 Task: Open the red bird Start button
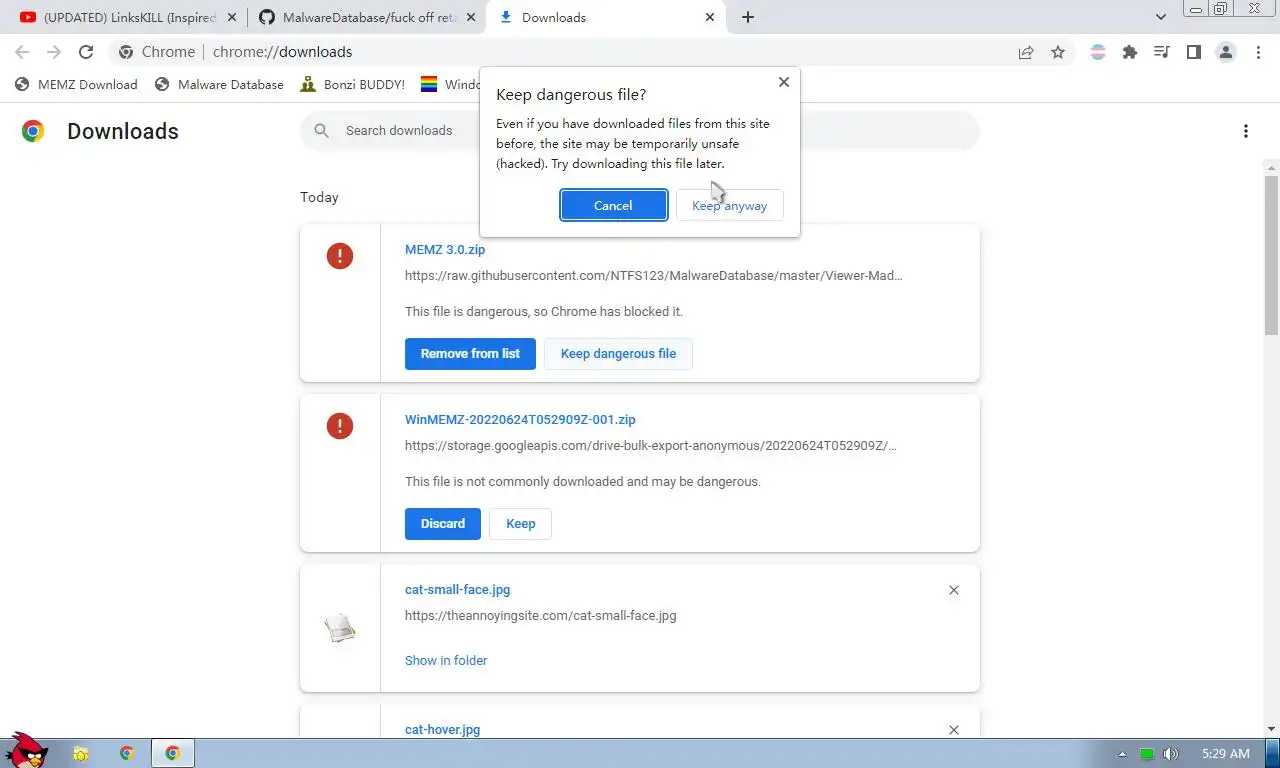coord(25,750)
